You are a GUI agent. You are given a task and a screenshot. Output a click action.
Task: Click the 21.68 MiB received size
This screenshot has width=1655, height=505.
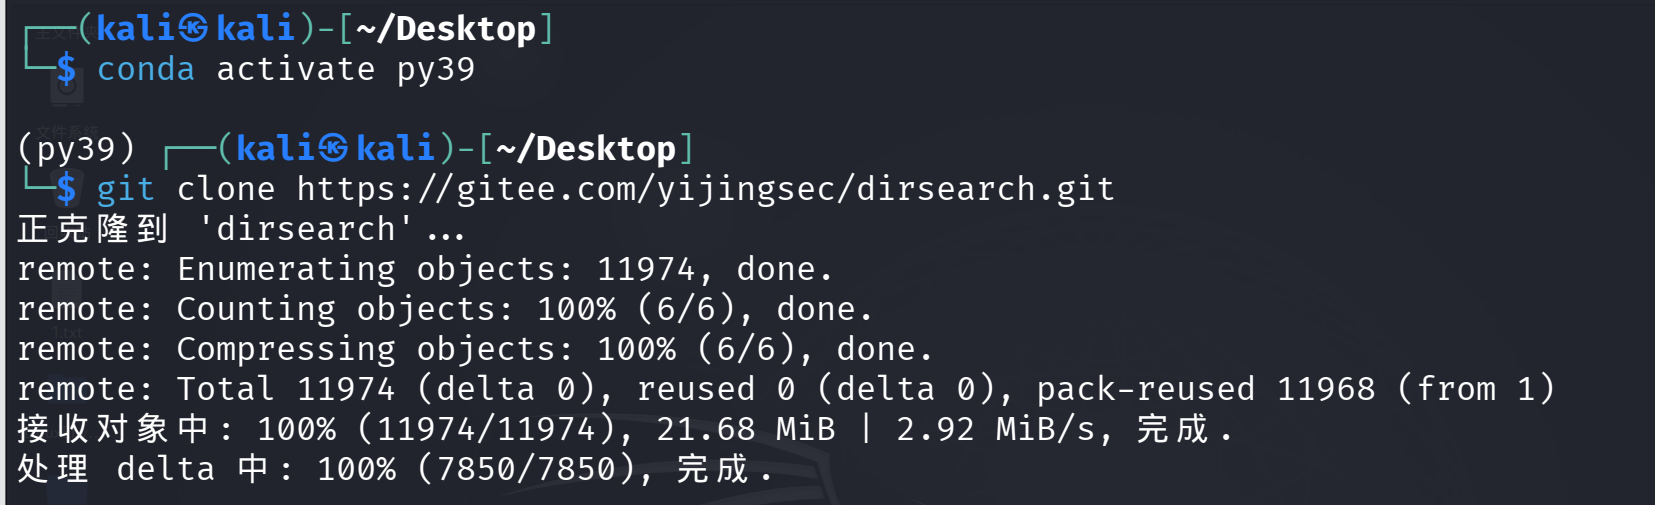[x=746, y=429]
